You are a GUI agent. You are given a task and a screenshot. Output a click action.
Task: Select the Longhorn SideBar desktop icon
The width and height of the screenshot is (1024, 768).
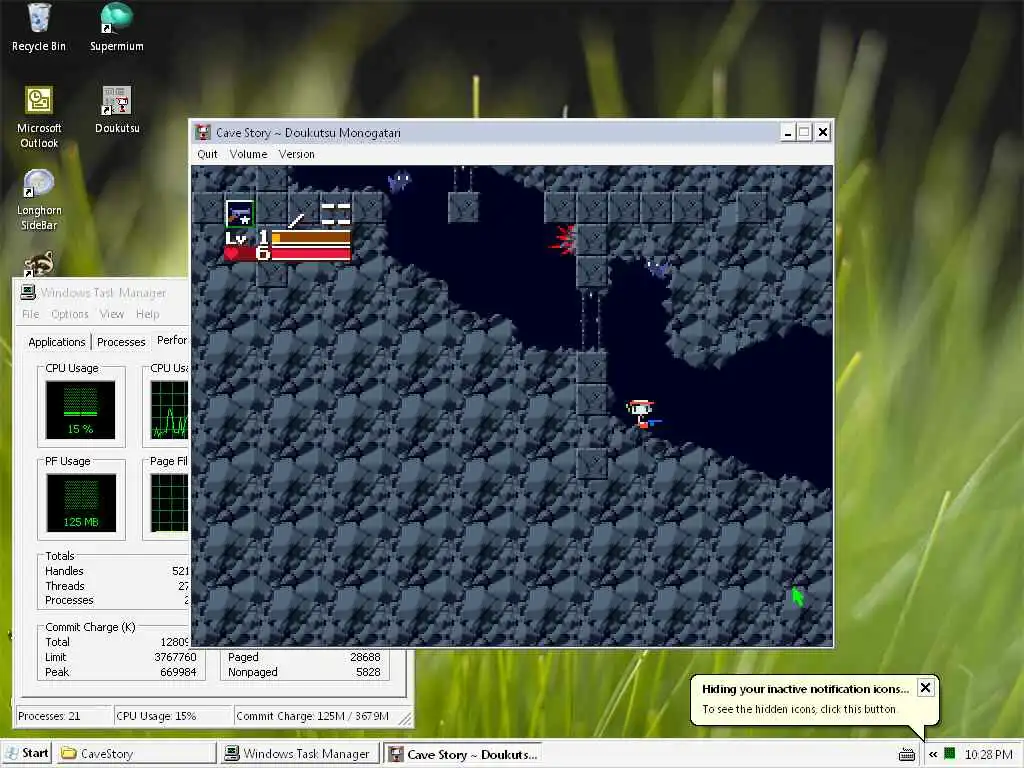(x=39, y=200)
